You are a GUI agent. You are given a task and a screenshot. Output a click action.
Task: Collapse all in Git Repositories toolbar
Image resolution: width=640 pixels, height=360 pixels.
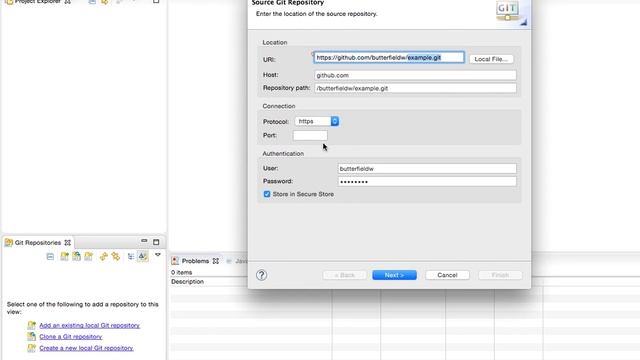pos(50,256)
